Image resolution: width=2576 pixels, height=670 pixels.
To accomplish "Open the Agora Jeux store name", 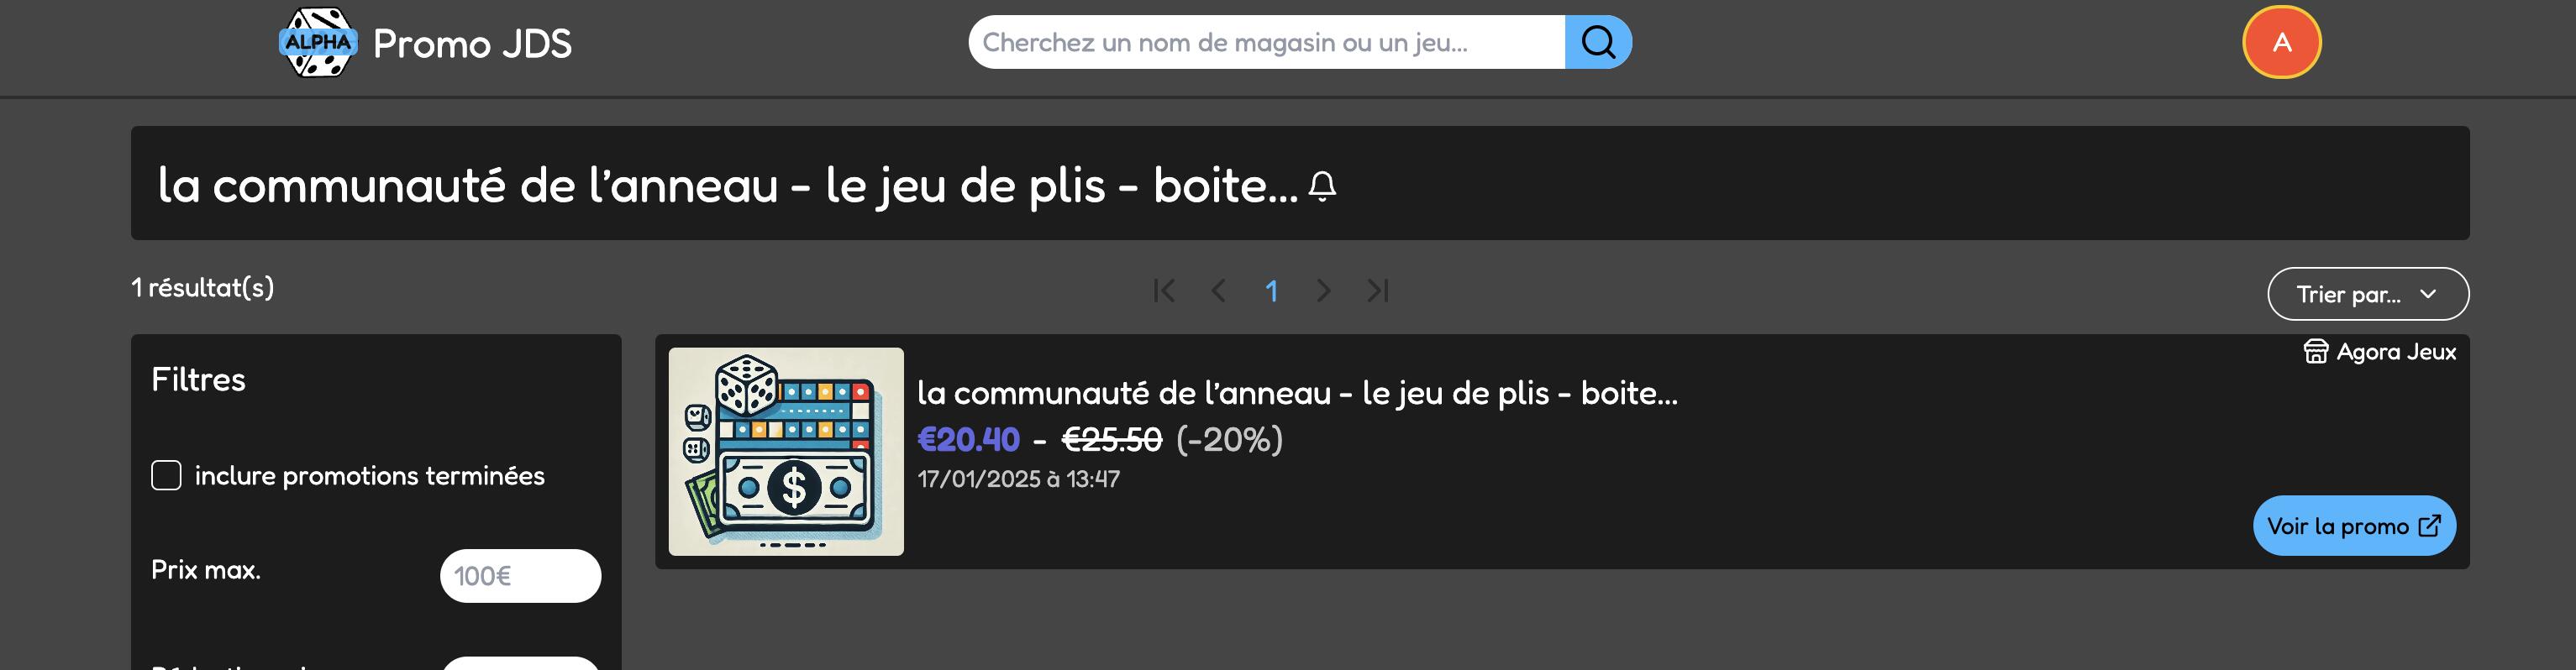I will click(2396, 352).
